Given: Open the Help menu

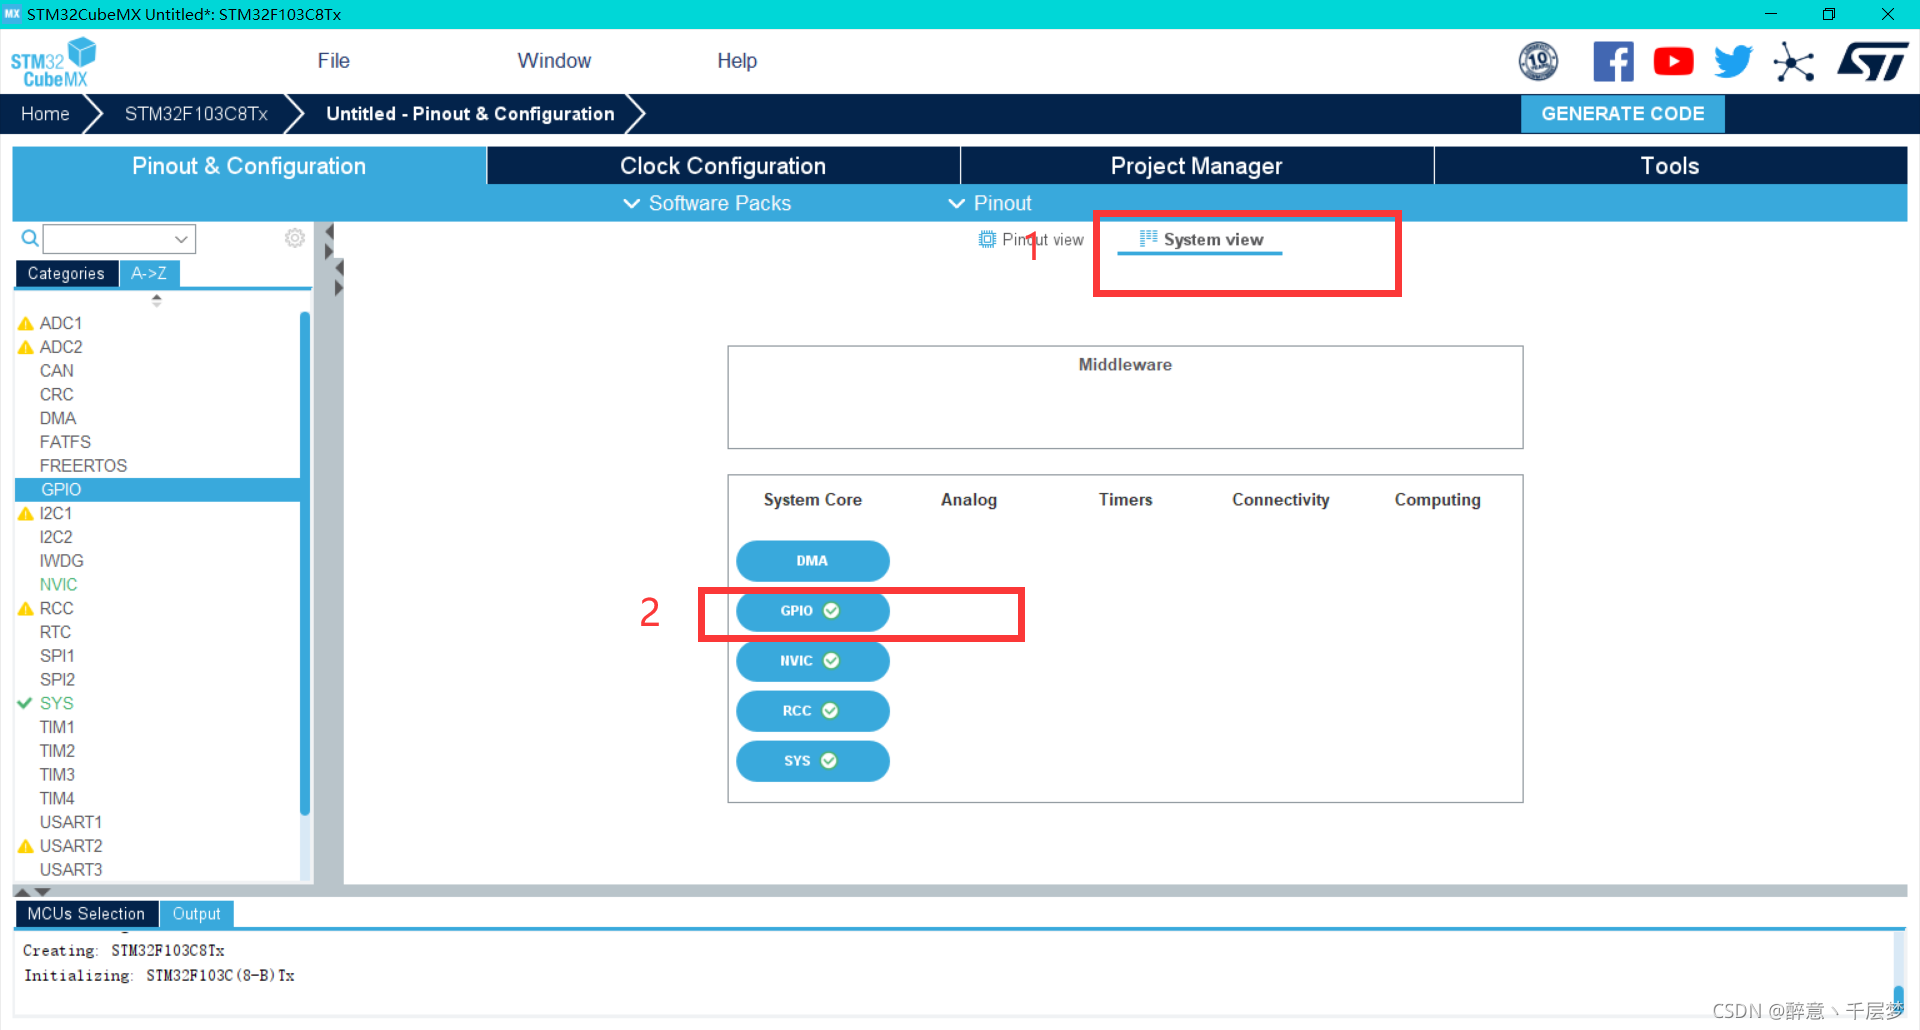Looking at the screenshot, I should (737, 61).
